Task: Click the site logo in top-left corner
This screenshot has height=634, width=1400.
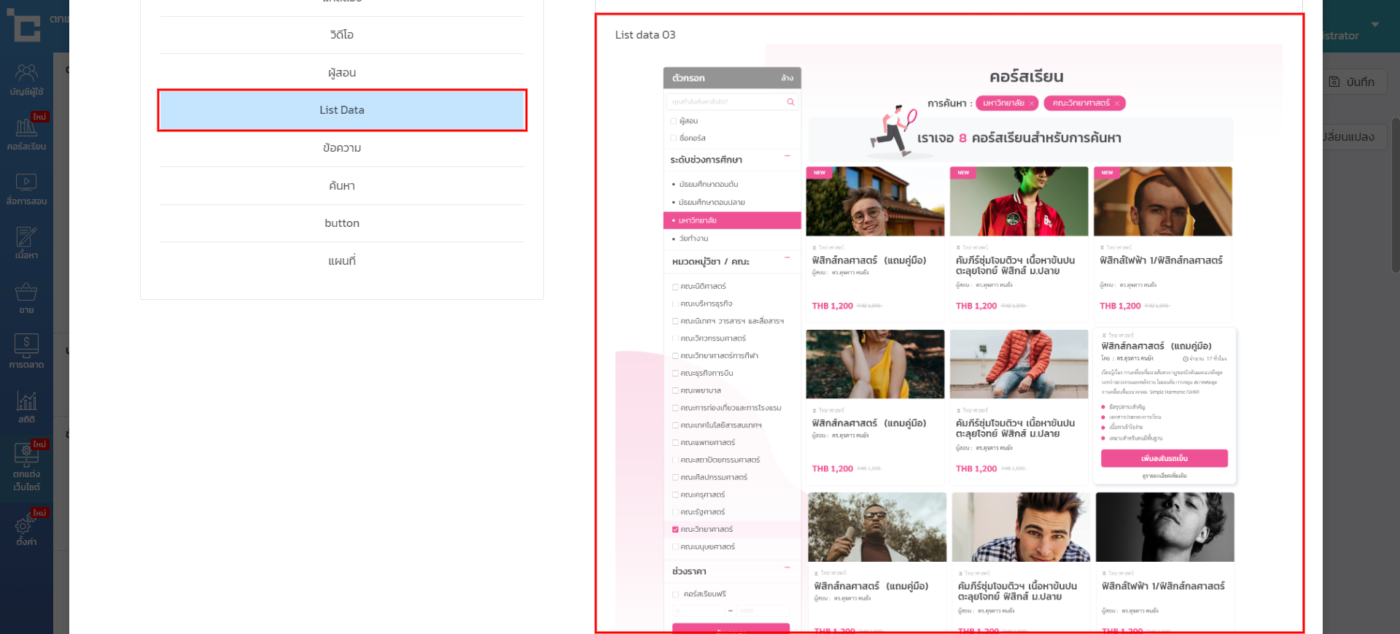Action: (x=24, y=24)
